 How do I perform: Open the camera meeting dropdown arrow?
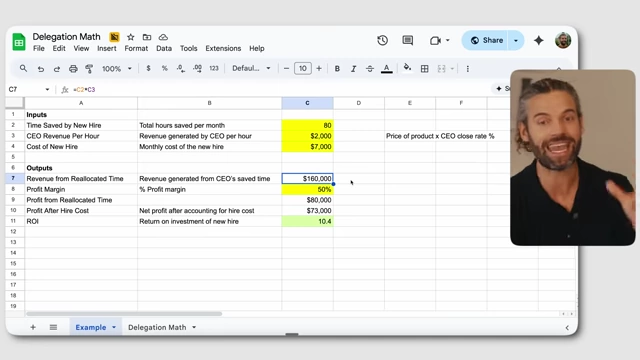(448, 40)
